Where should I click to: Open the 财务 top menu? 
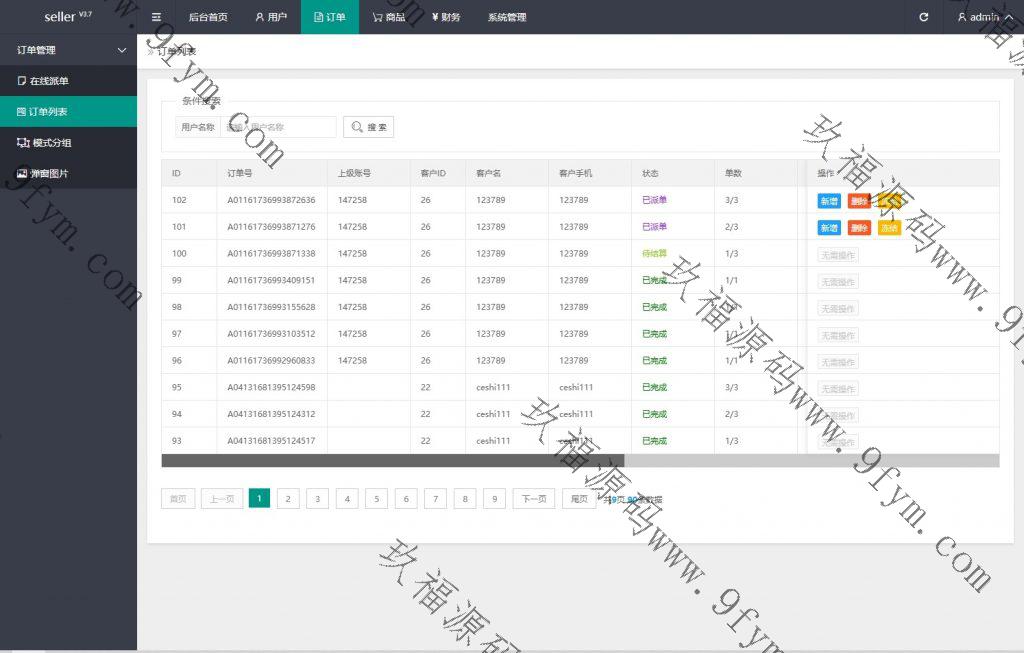[446, 17]
